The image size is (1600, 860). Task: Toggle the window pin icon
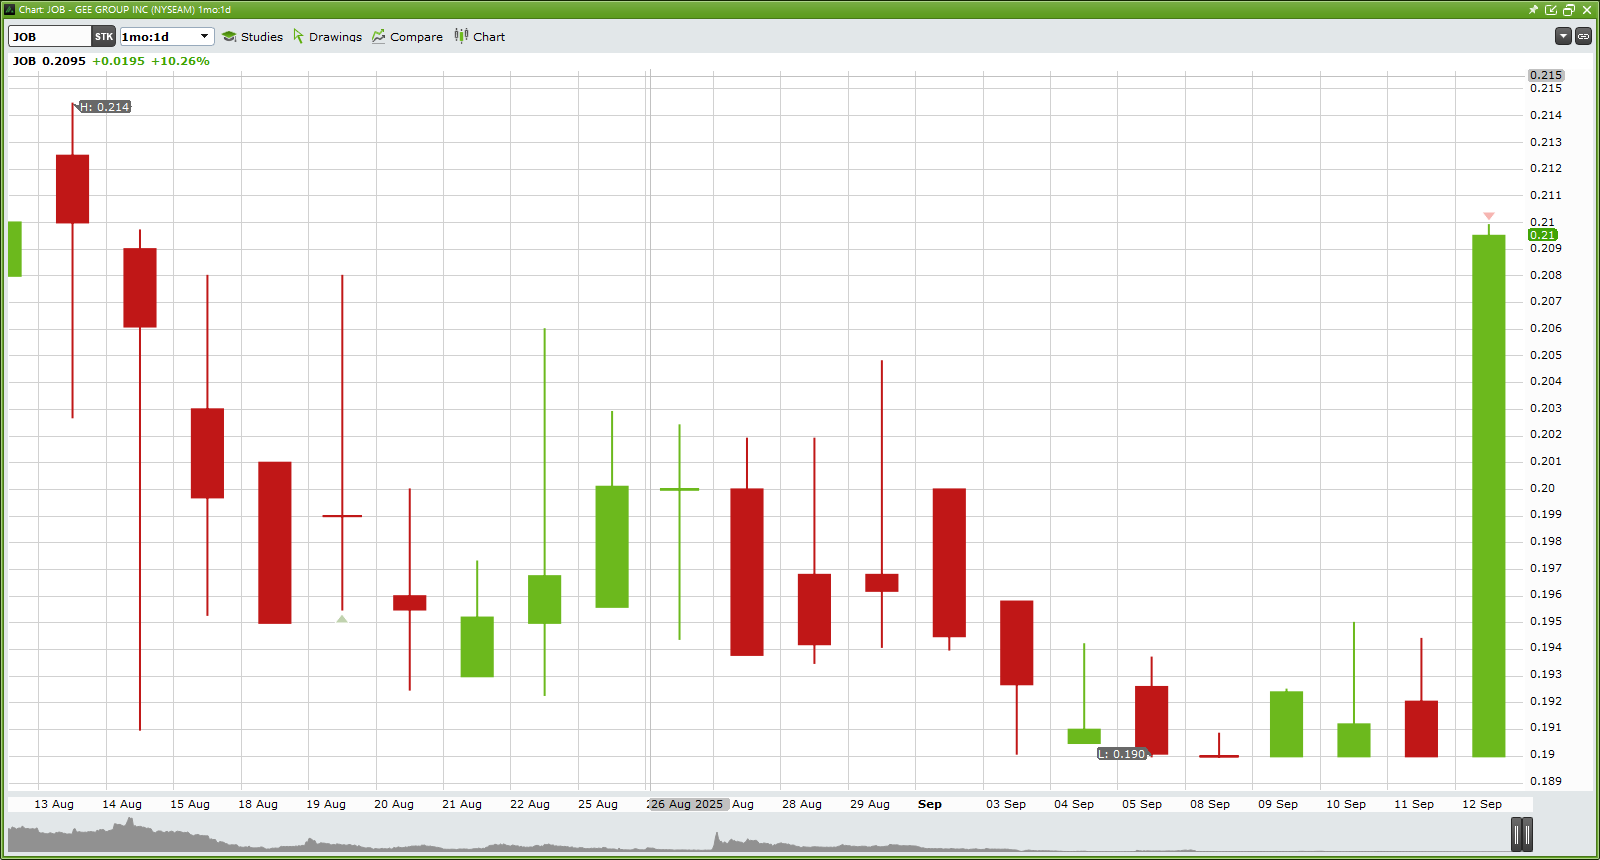pos(1533,10)
